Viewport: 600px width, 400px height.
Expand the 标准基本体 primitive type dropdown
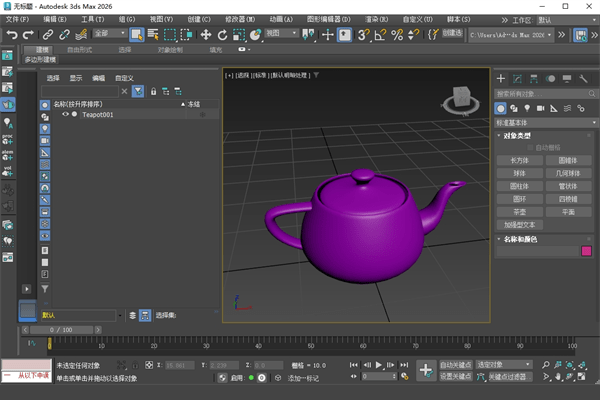(546, 121)
